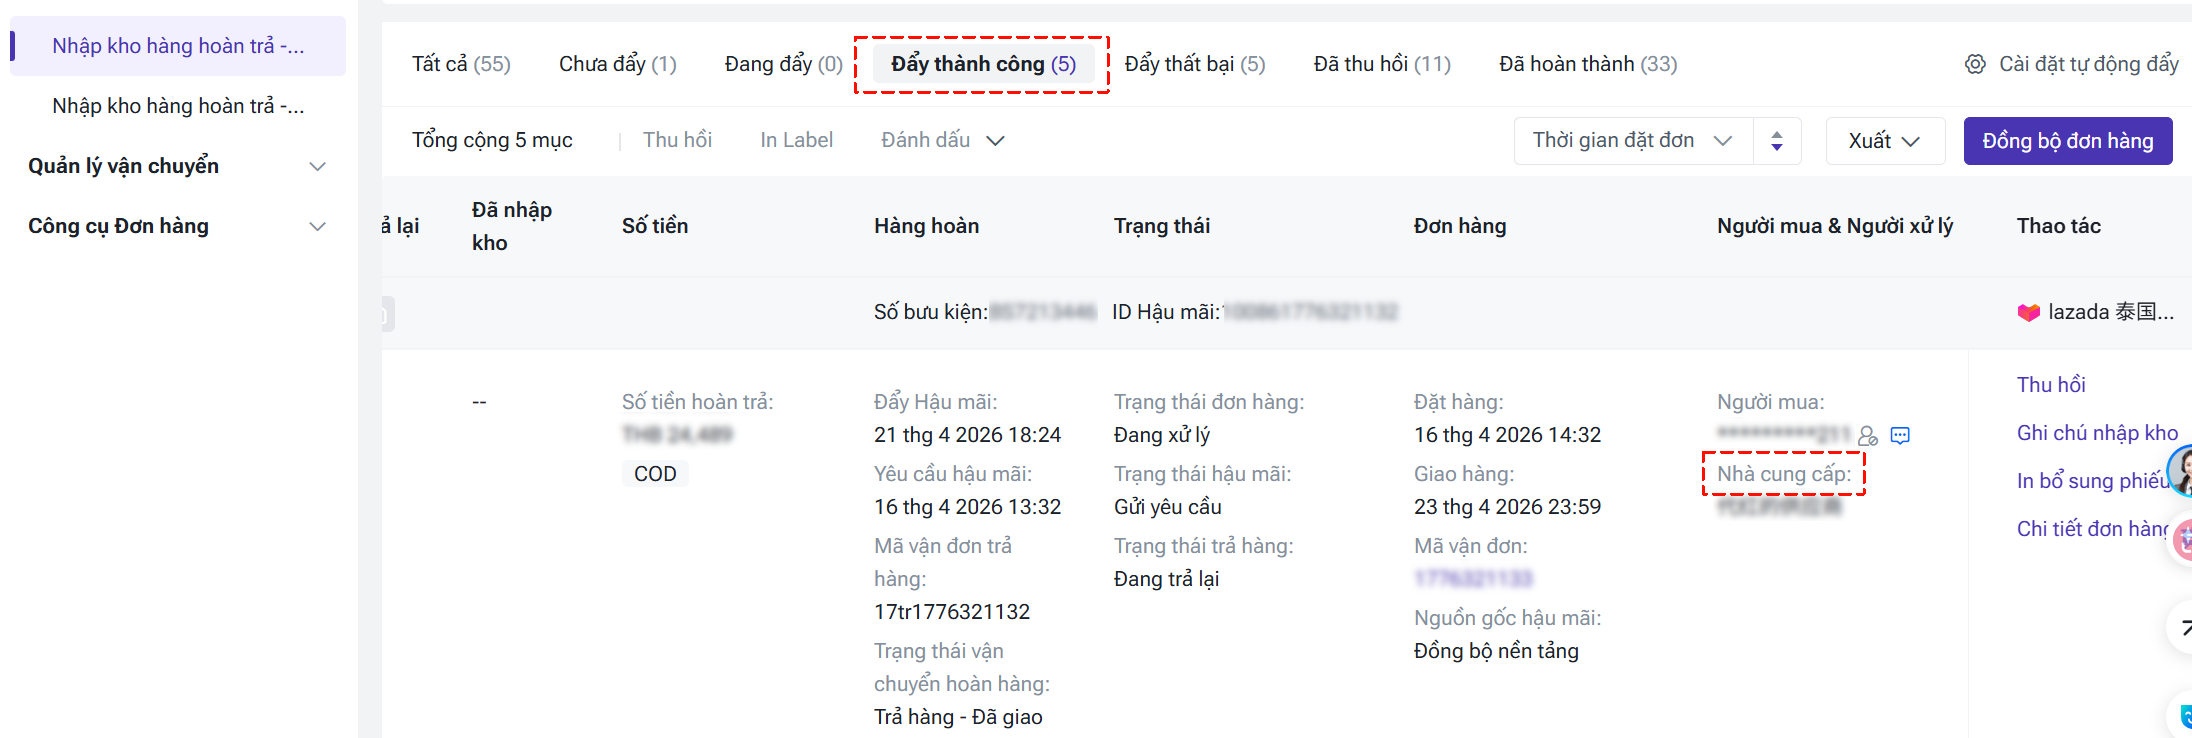Image resolution: width=2192 pixels, height=738 pixels.
Task: Open the Xuất export dropdown
Action: (x=1885, y=141)
